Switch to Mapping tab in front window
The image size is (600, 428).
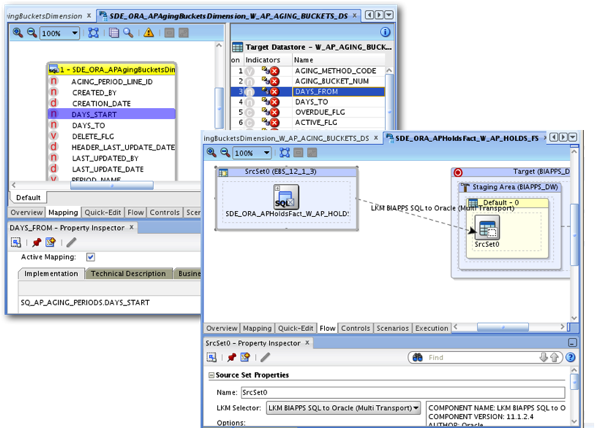click(x=257, y=328)
